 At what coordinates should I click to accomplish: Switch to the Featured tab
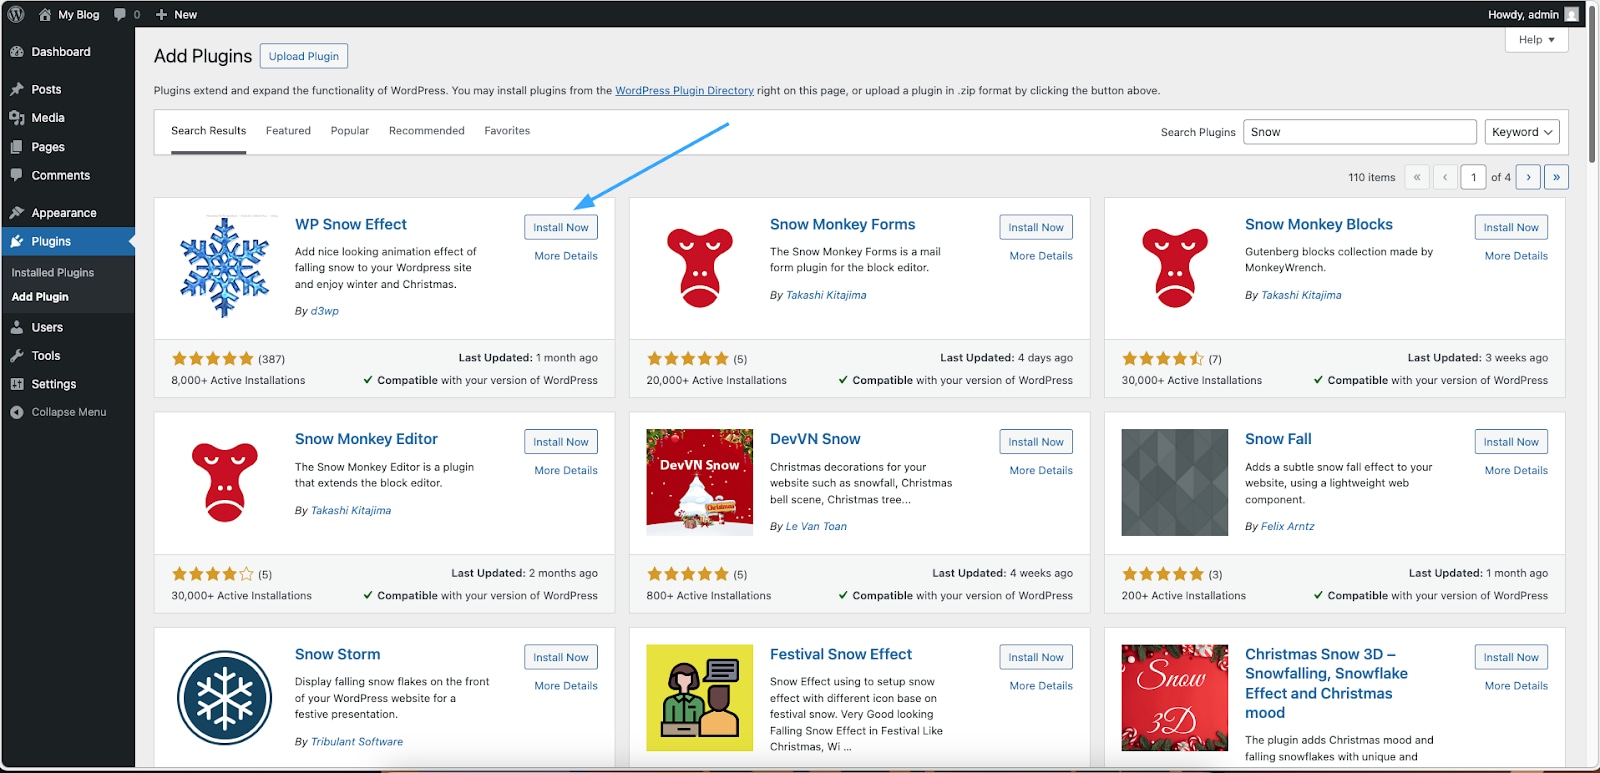[x=288, y=131]
